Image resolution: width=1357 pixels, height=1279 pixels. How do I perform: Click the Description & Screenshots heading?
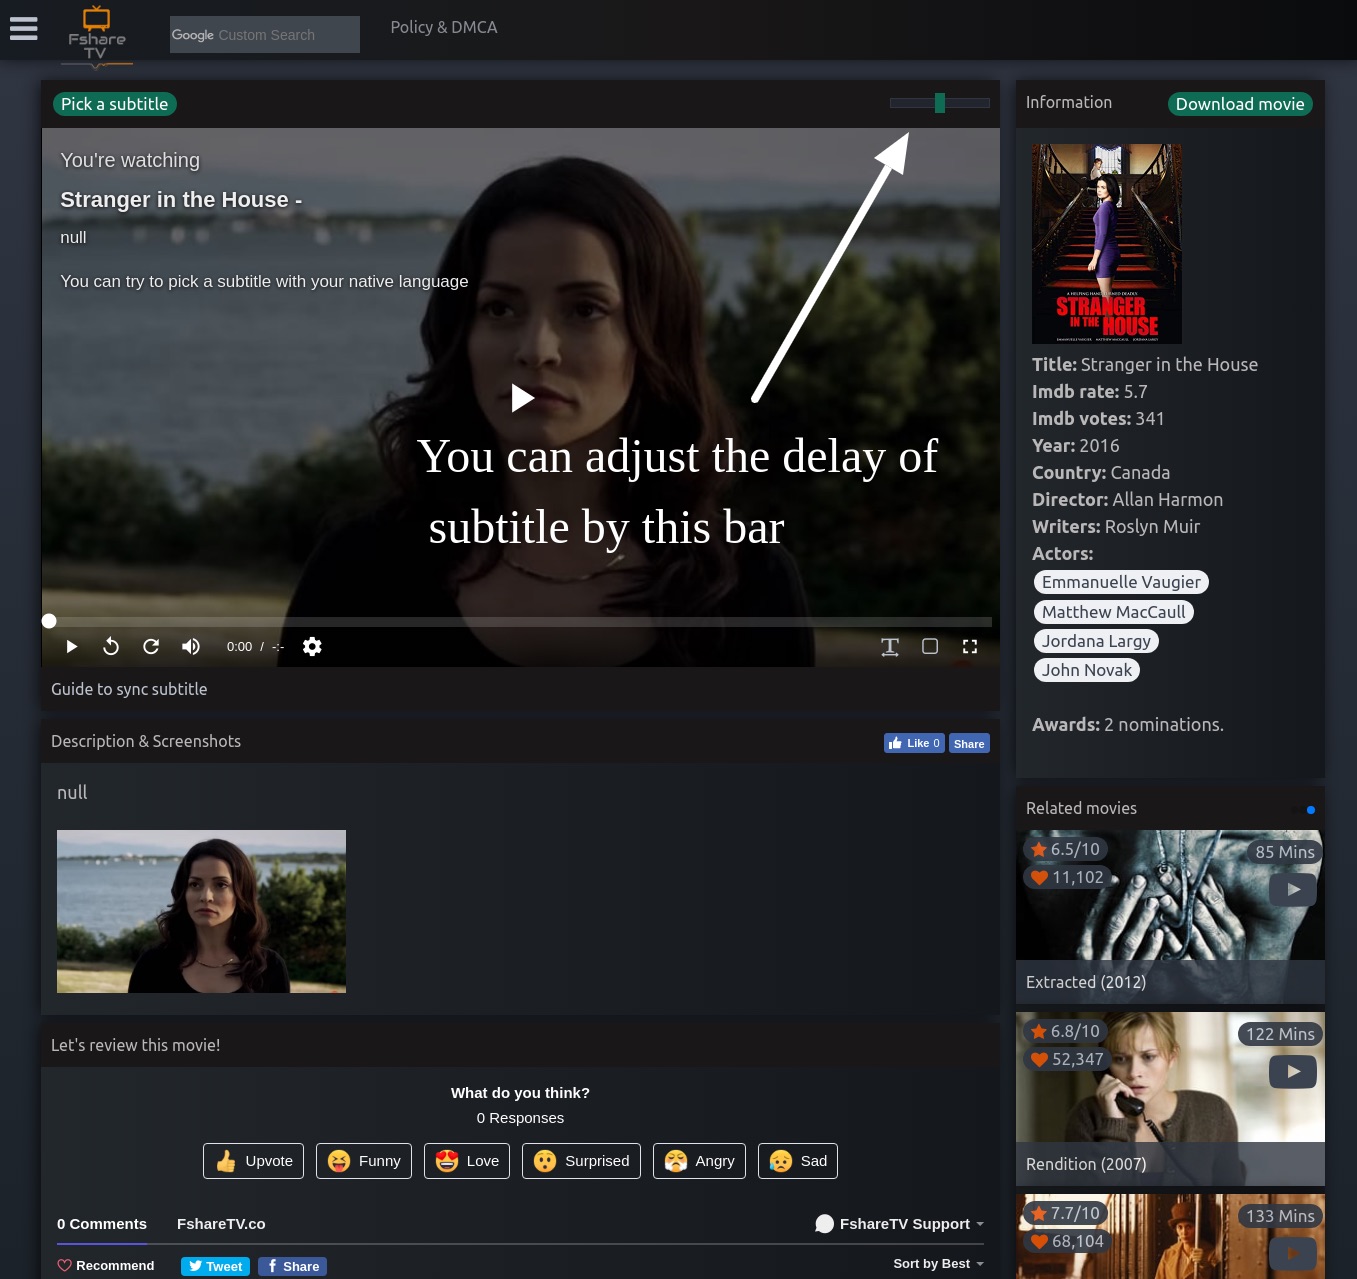pos(146,741)
